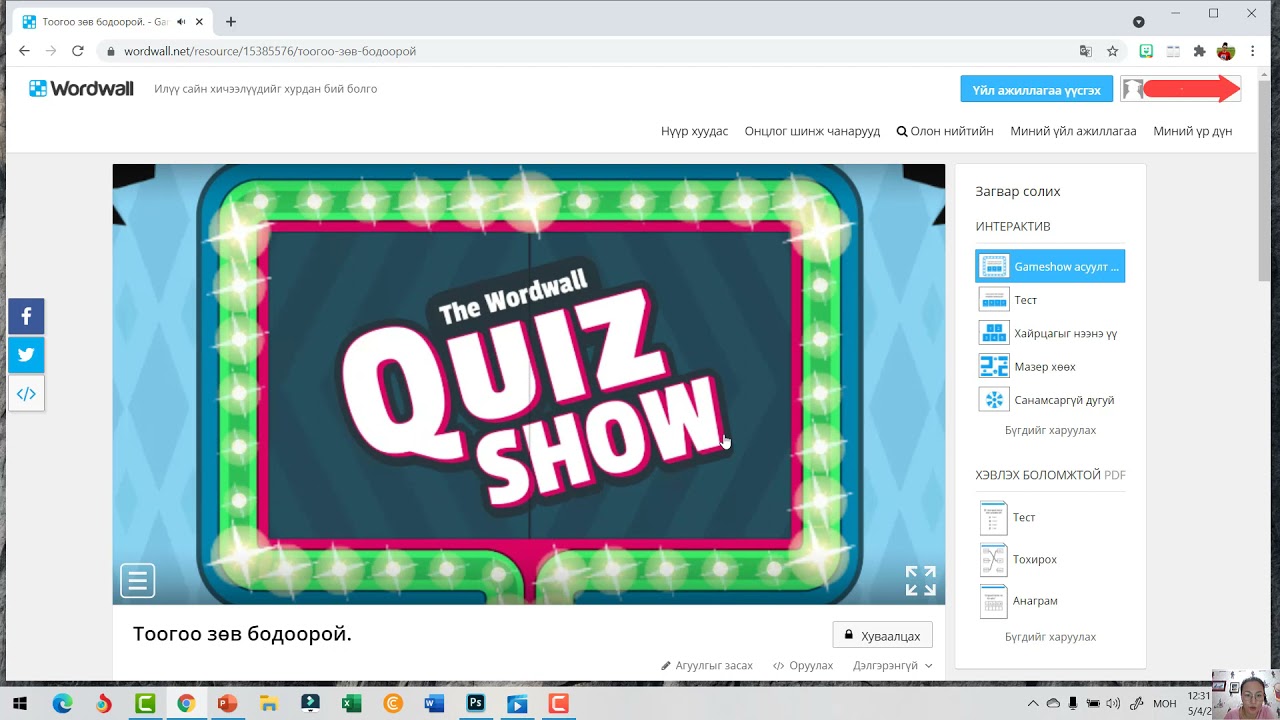Viewport: 1280px width, 720px height.
Task: Click the green smiley extension icon
Action: pyautogui.click(x=1146, y=51)
